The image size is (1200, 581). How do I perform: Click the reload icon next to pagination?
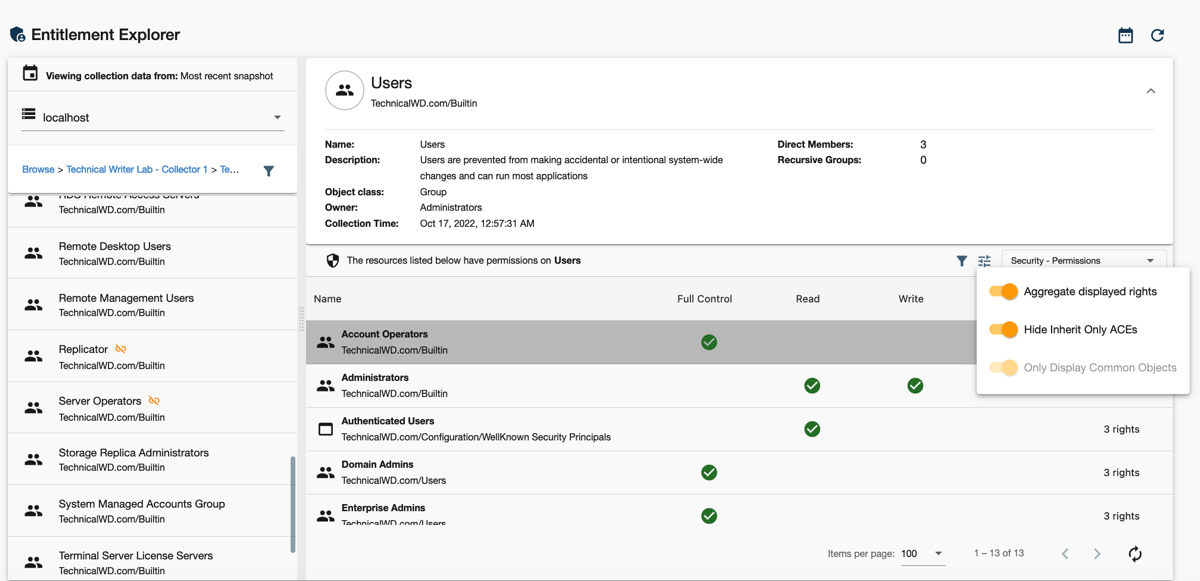[x=1135, y=554]
